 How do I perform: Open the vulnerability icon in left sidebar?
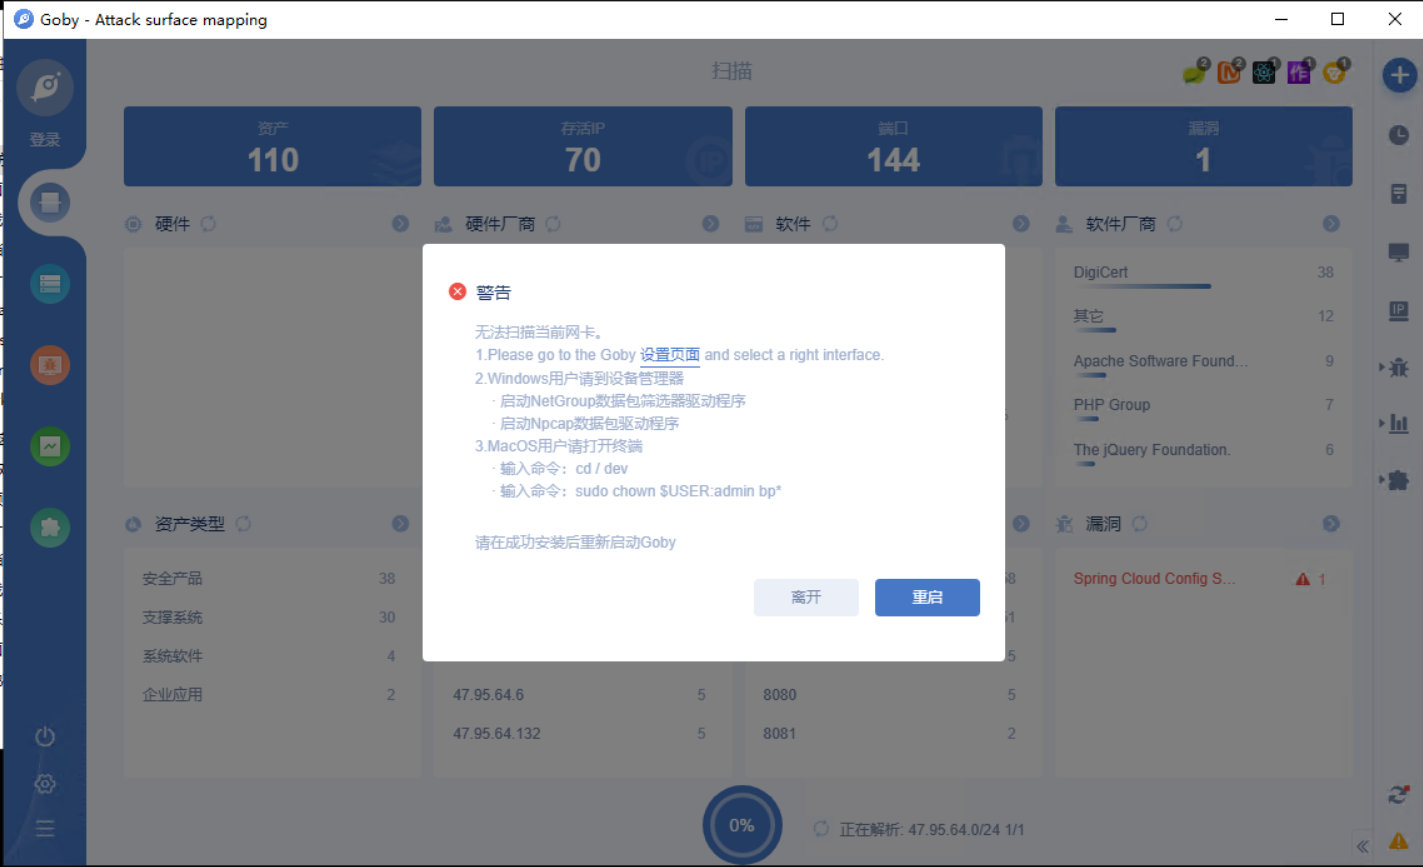click(50, 365)
